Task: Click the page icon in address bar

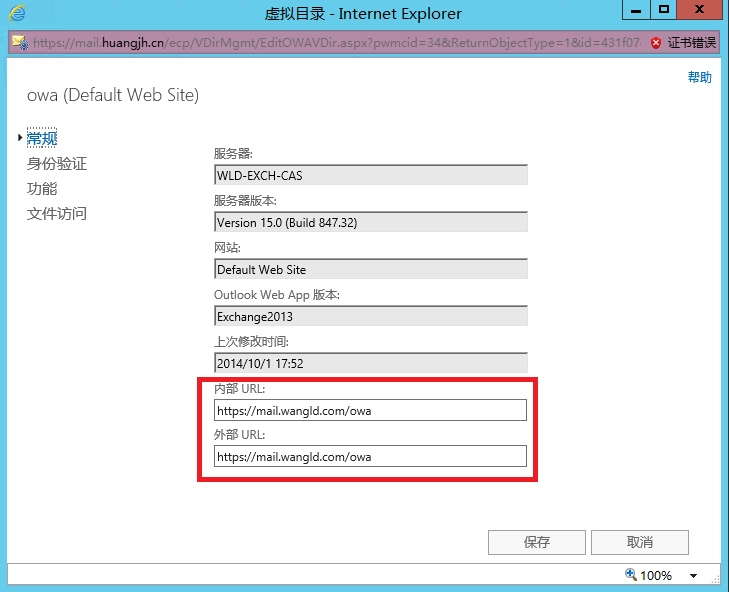Action: point(19,43)
